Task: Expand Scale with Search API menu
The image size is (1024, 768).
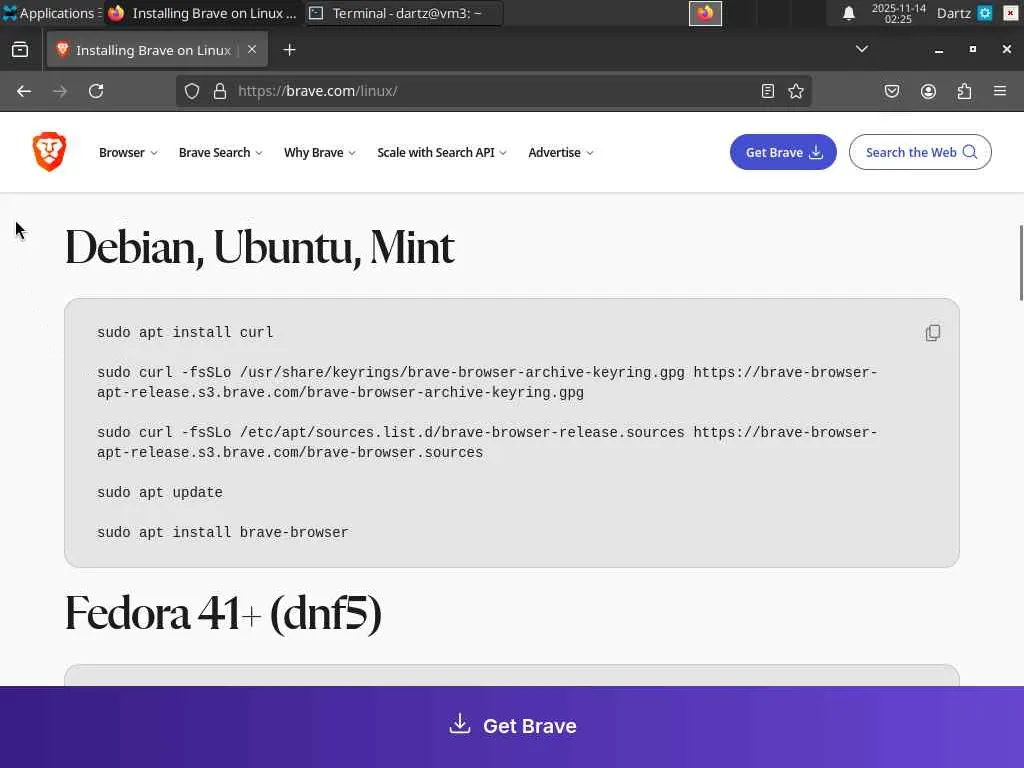Action: 442,153
